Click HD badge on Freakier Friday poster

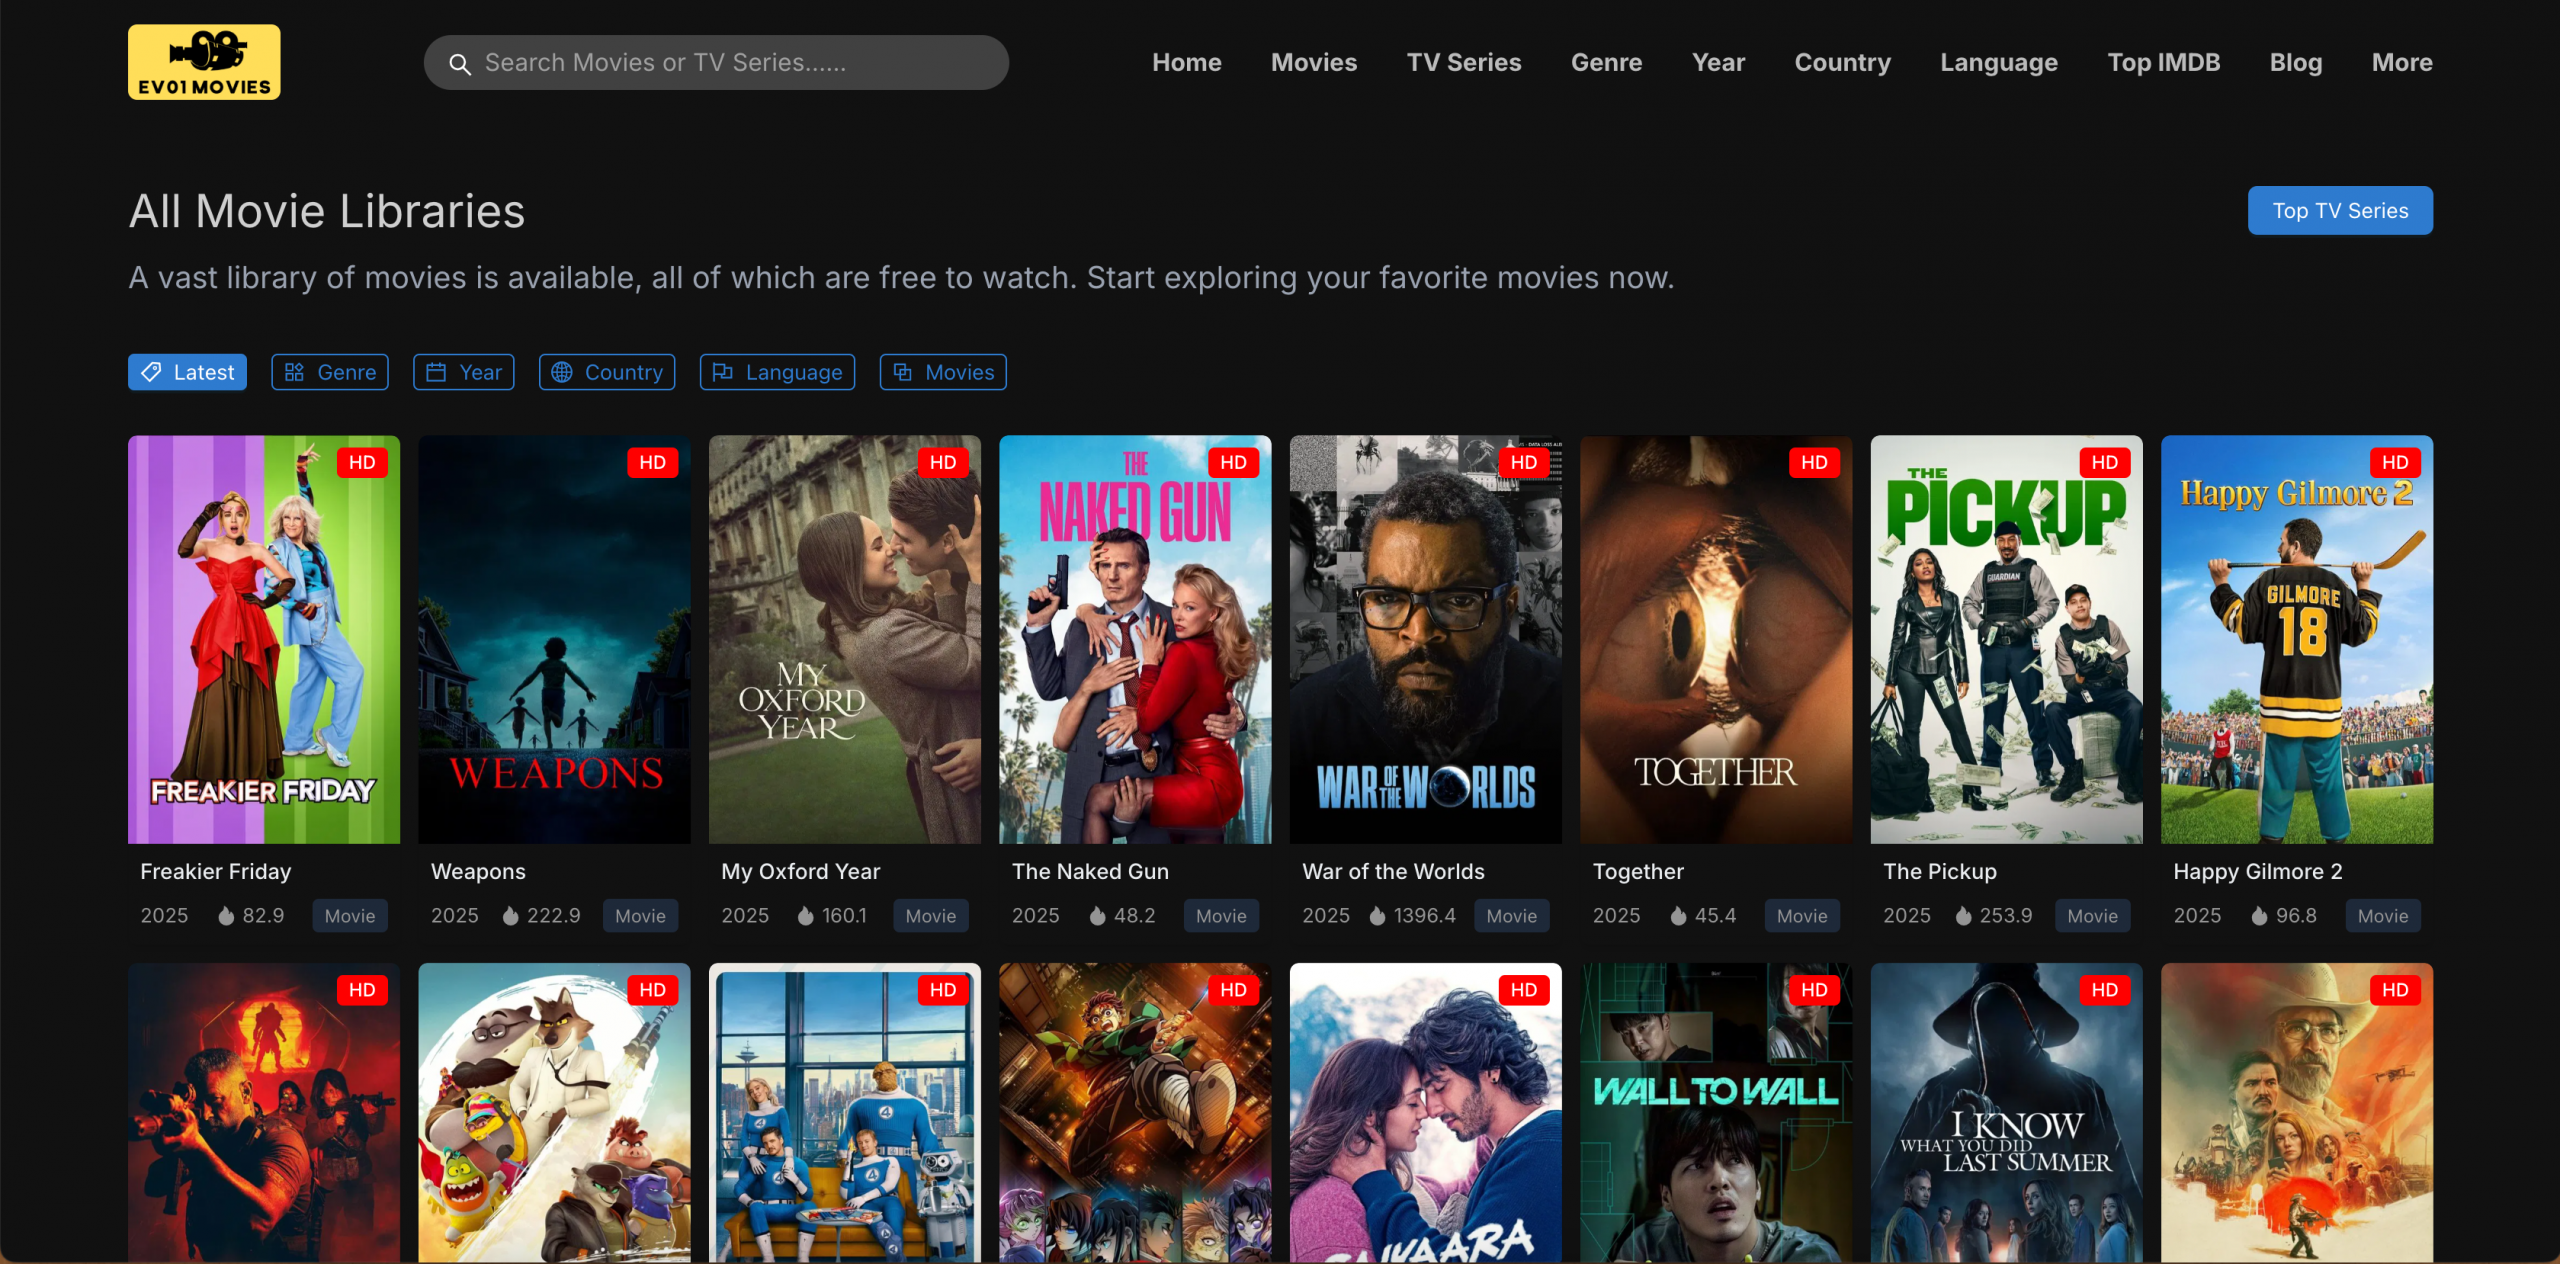[x=362, y=462]
